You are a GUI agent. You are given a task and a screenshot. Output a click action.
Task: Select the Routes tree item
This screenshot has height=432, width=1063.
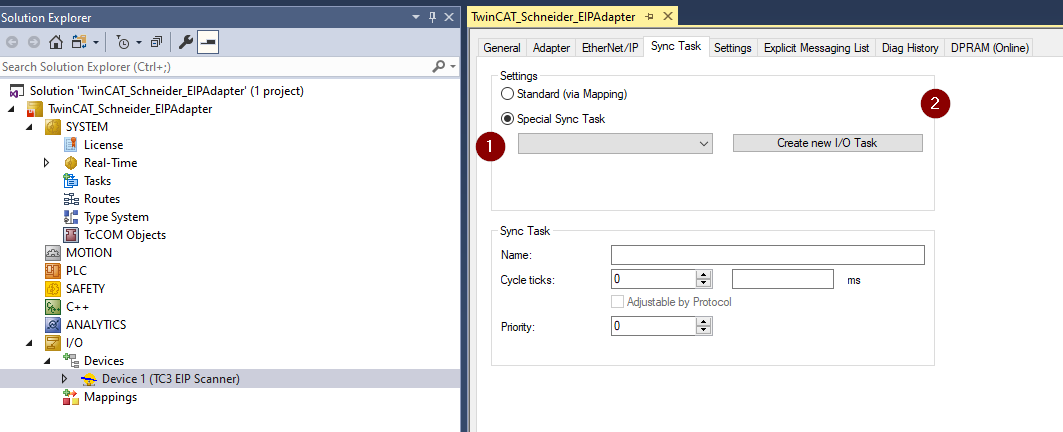[102, 199]
